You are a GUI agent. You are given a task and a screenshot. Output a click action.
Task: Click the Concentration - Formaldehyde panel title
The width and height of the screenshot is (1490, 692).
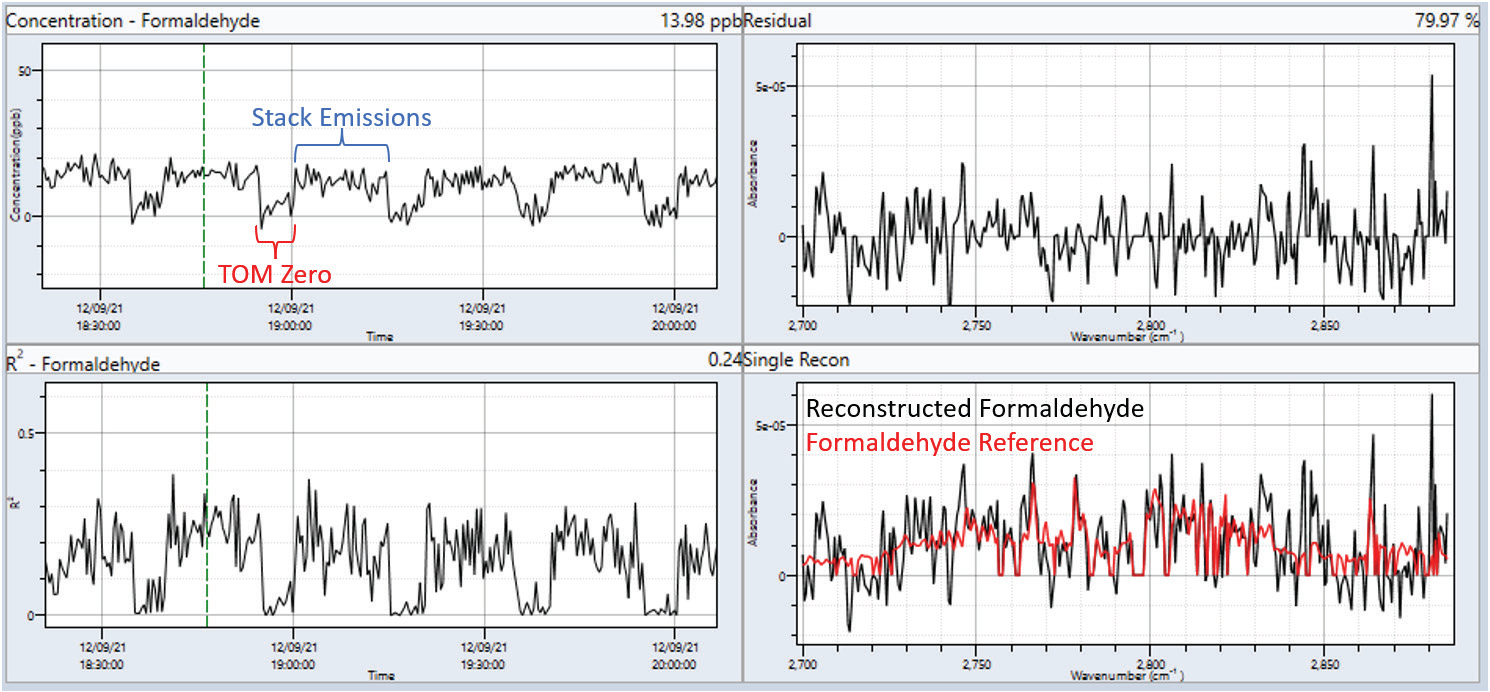(133, 21)
